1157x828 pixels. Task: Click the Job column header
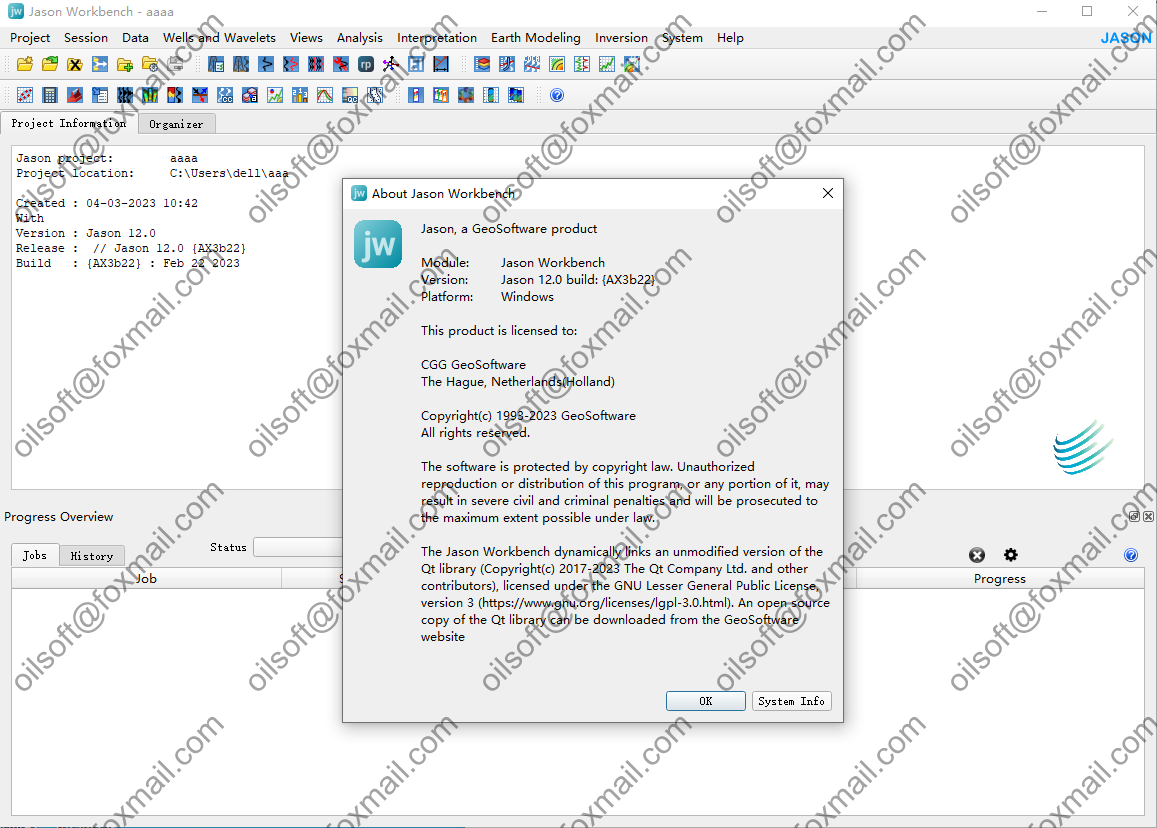[146, 579]
